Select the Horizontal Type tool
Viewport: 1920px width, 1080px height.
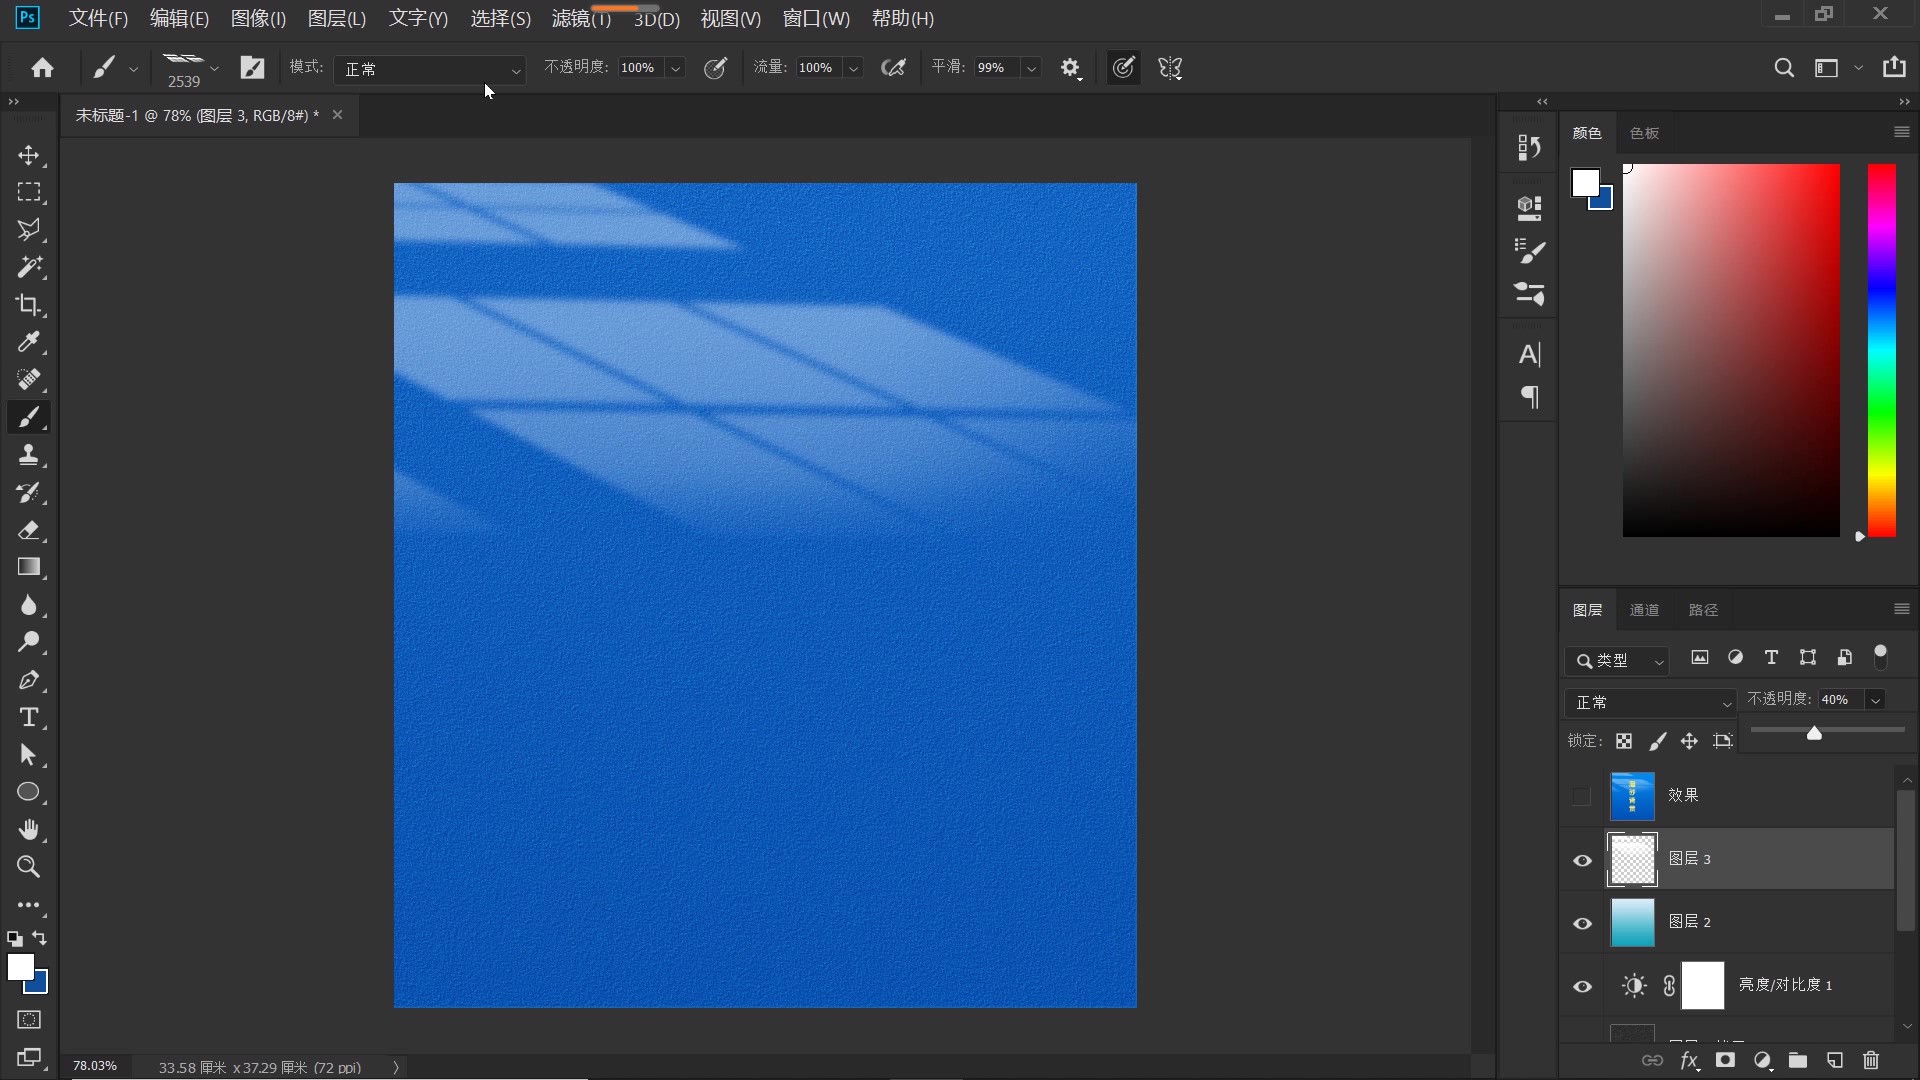click(28, 717)
